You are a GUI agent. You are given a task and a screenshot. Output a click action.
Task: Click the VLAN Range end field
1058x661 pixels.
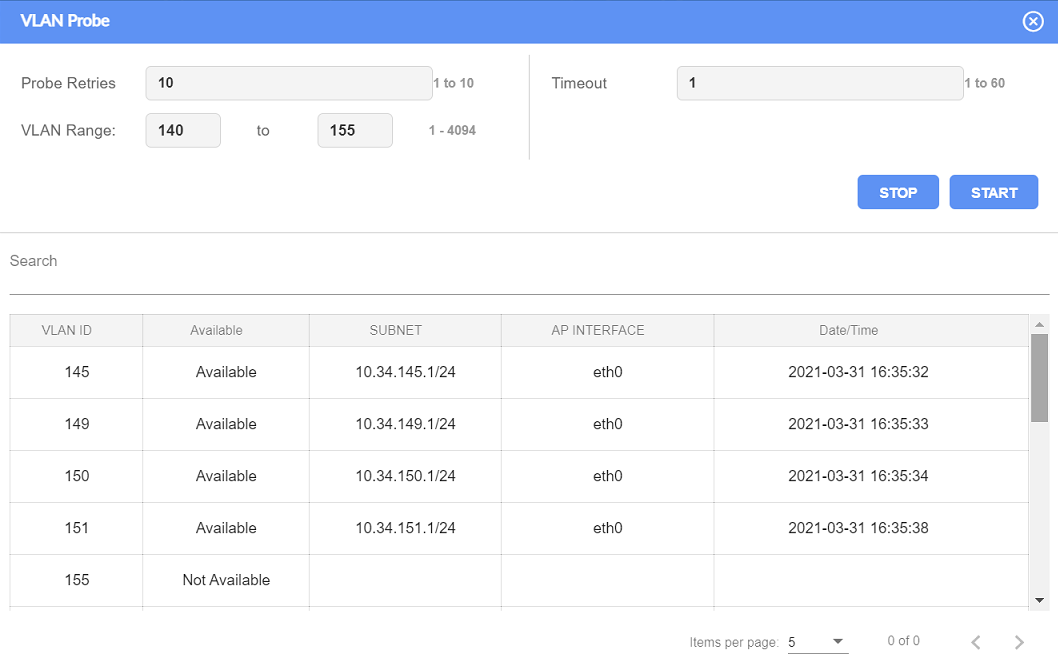[x=355, y=131]
